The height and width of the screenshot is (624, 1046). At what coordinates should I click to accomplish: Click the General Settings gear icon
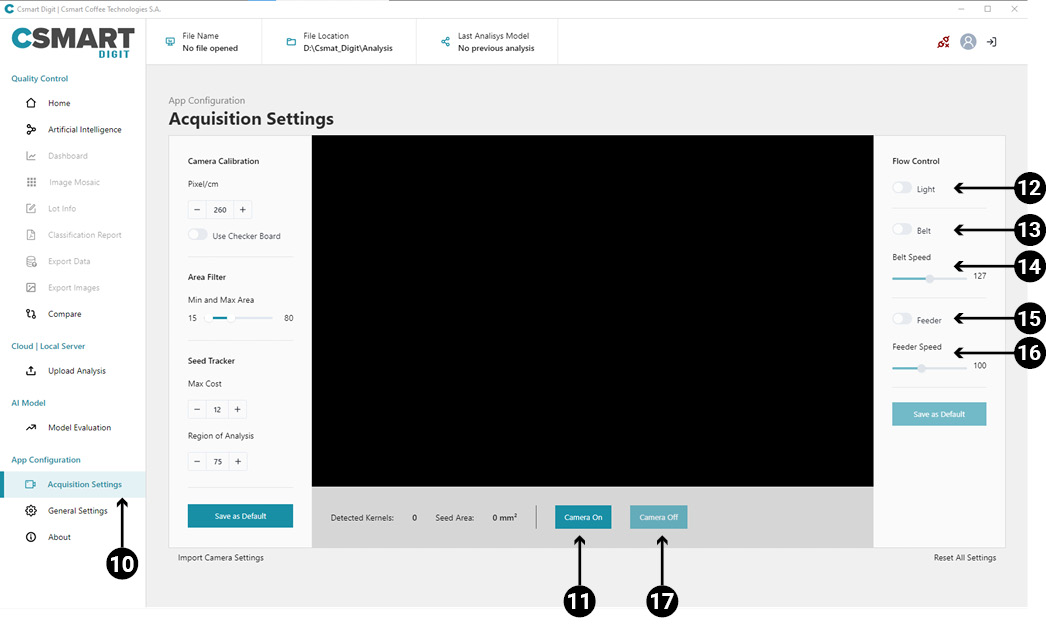tap(31, 511)
